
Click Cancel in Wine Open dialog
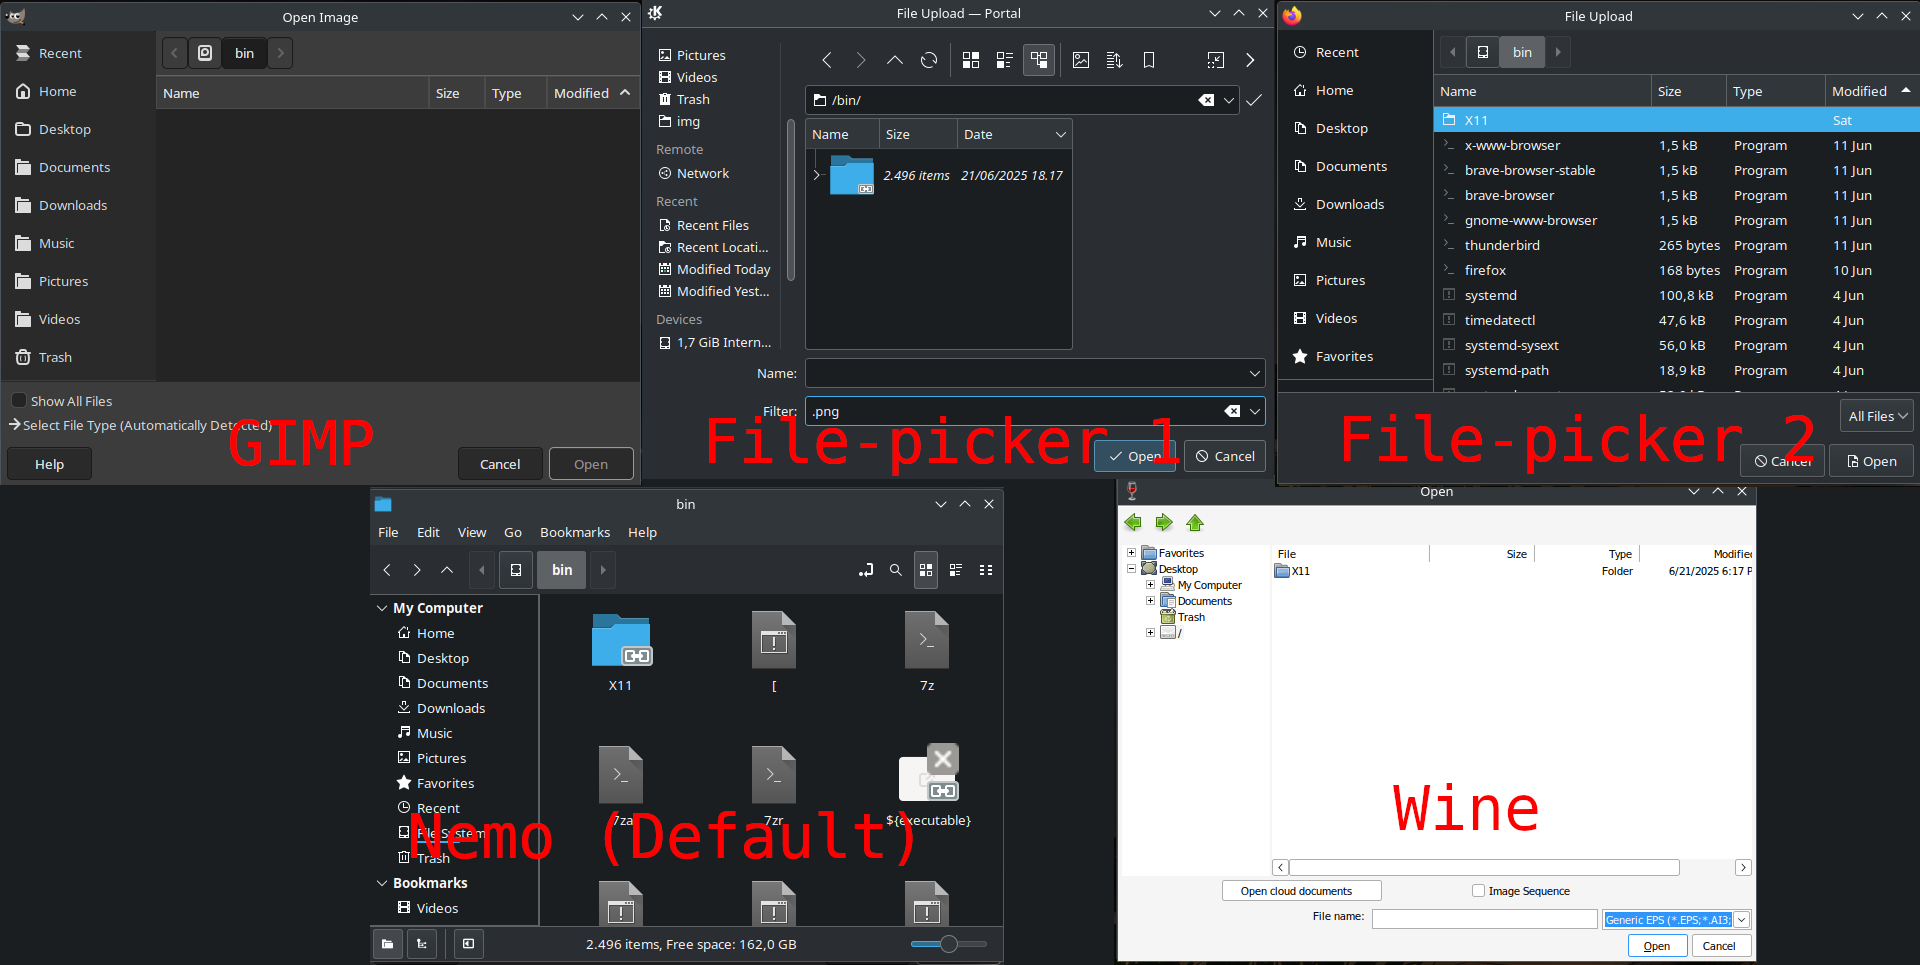[1719, 946]
